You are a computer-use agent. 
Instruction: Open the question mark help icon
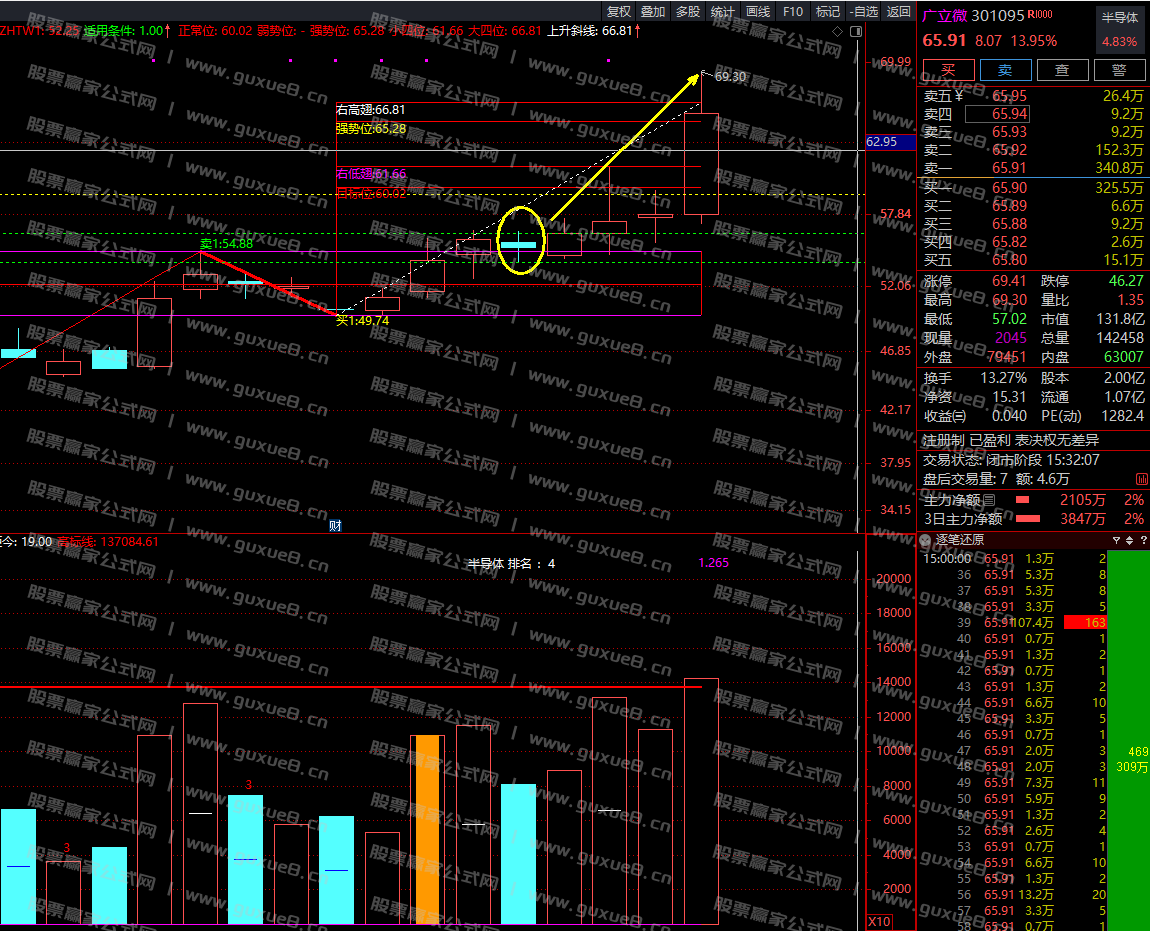[x=1142, y=540]
